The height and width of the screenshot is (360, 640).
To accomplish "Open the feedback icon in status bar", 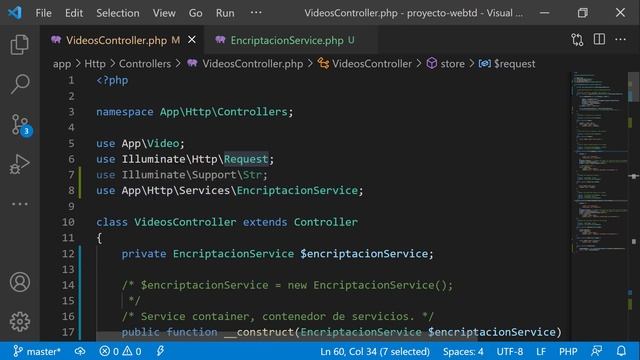I will (x=596, y=351).
